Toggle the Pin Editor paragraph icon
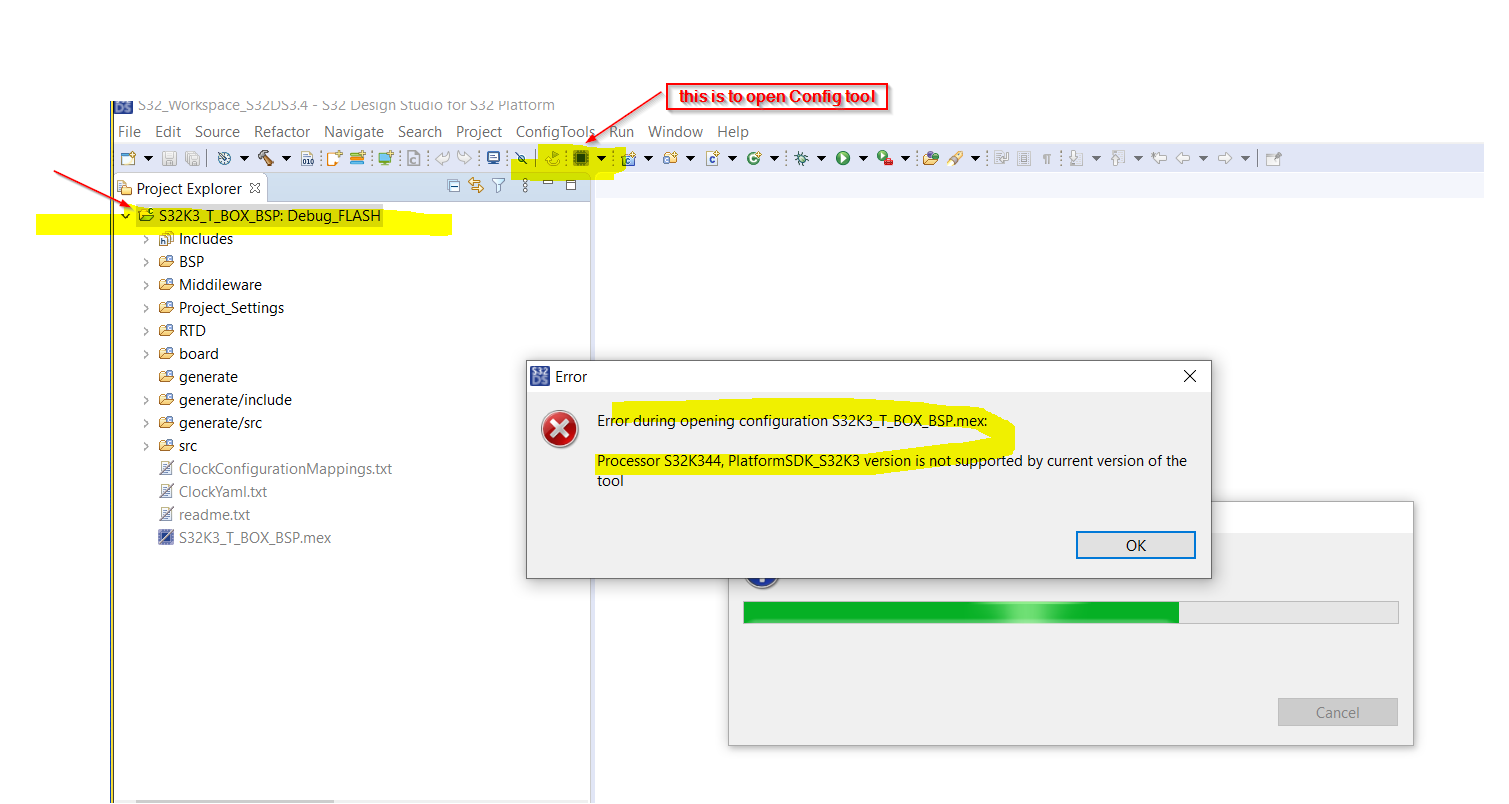The image size is (1509, 804). [1044, 157]
